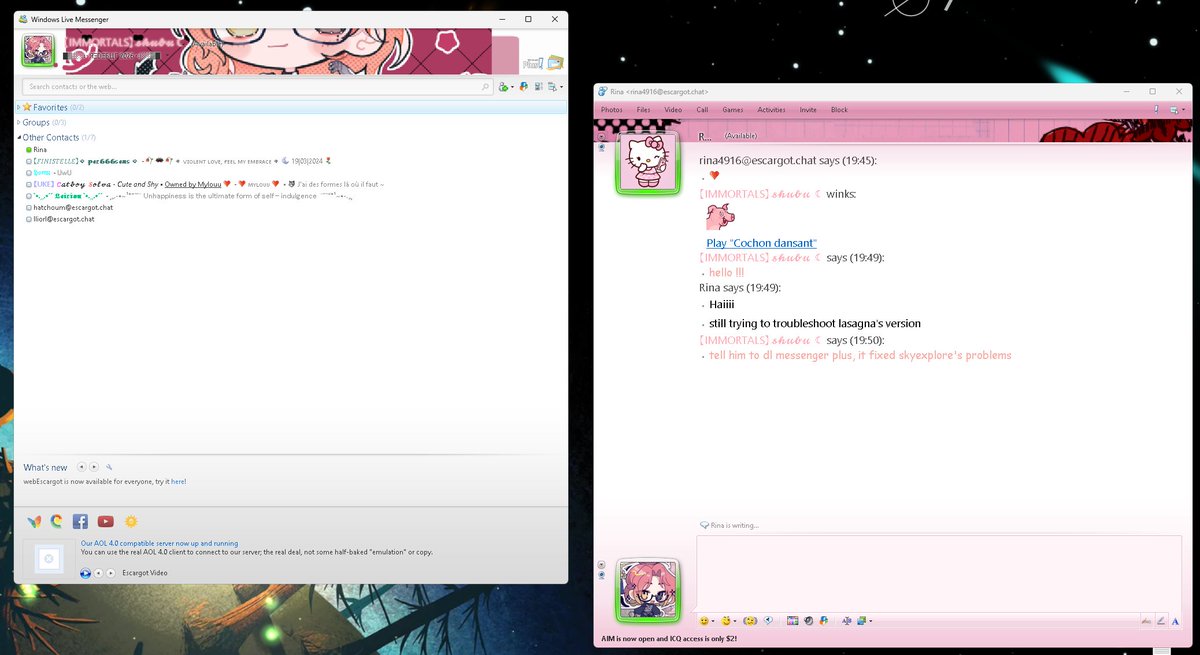Open the Add a contact icon menu
This screenshot has height=655, width=1200.
(x=506, y=87)
